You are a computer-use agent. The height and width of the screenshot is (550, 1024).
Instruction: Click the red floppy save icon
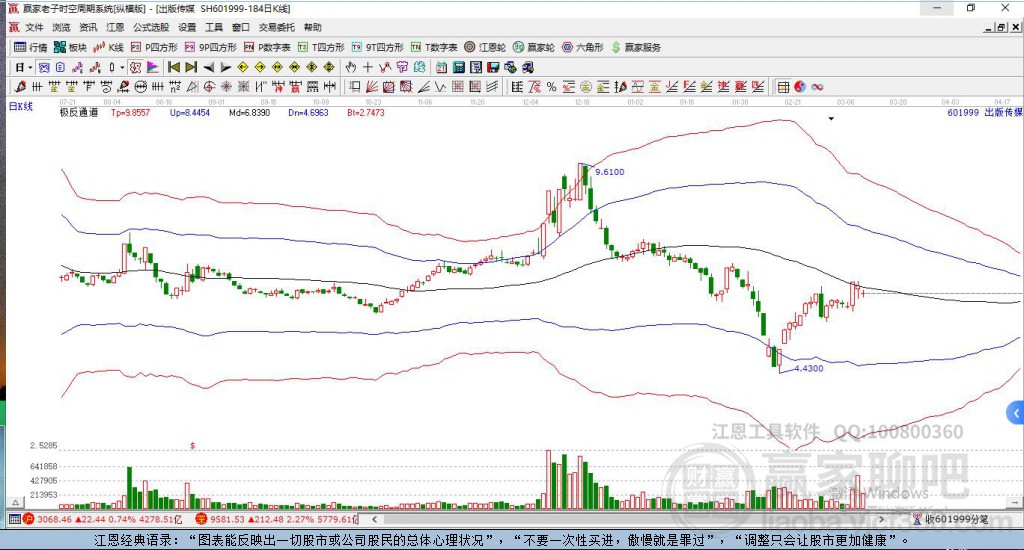tap(493, 67)
